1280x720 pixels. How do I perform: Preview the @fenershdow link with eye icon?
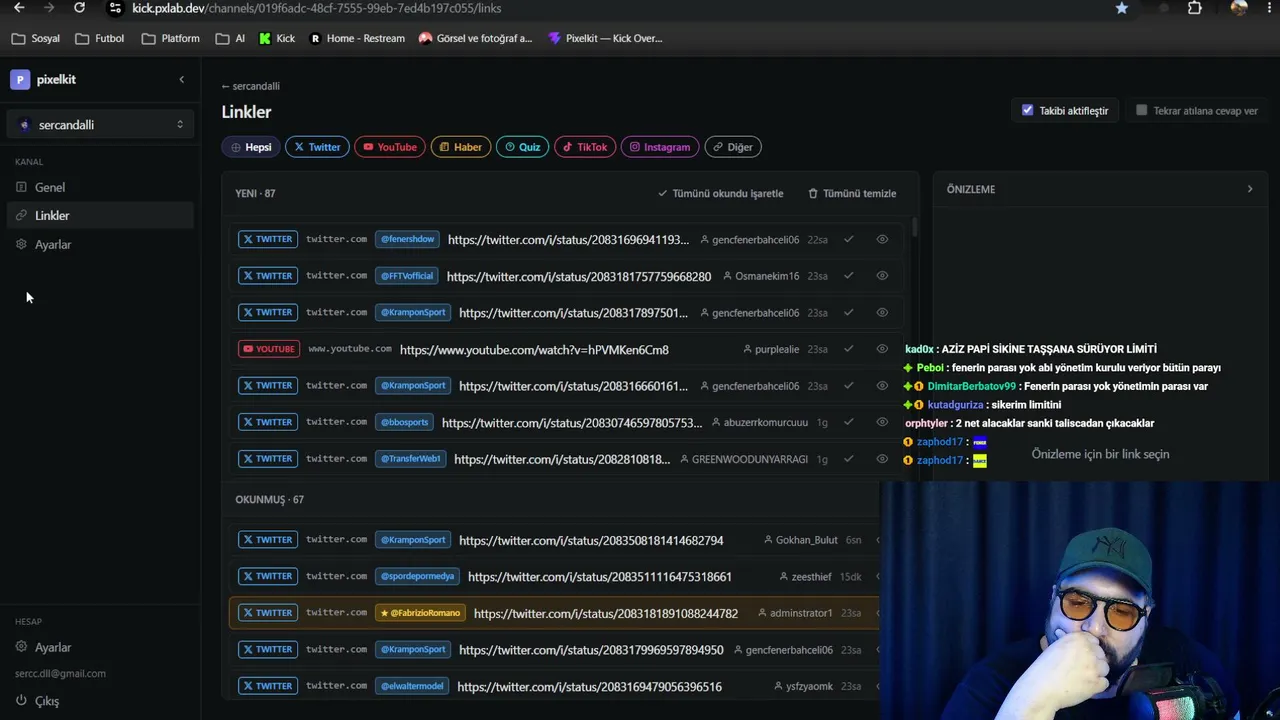(x=882, y=239)
